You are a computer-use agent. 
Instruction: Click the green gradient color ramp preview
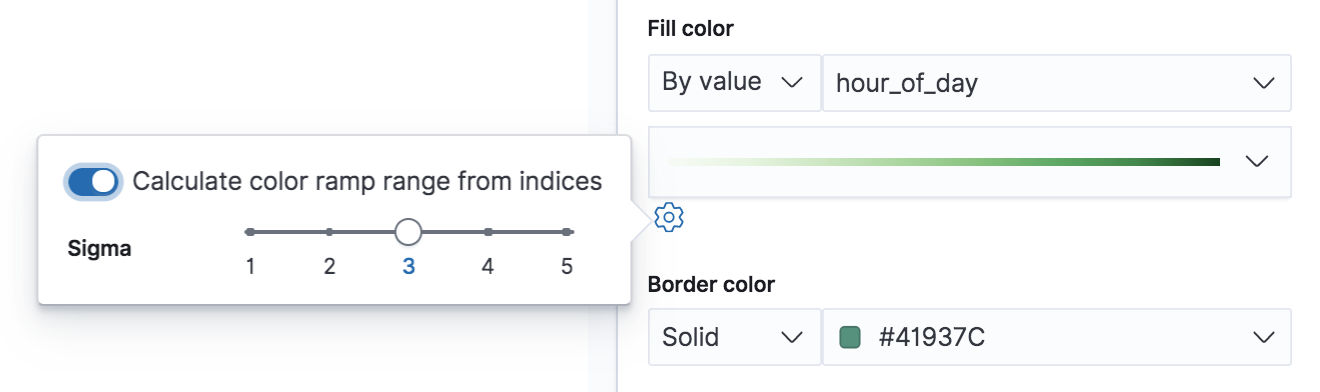942,161
